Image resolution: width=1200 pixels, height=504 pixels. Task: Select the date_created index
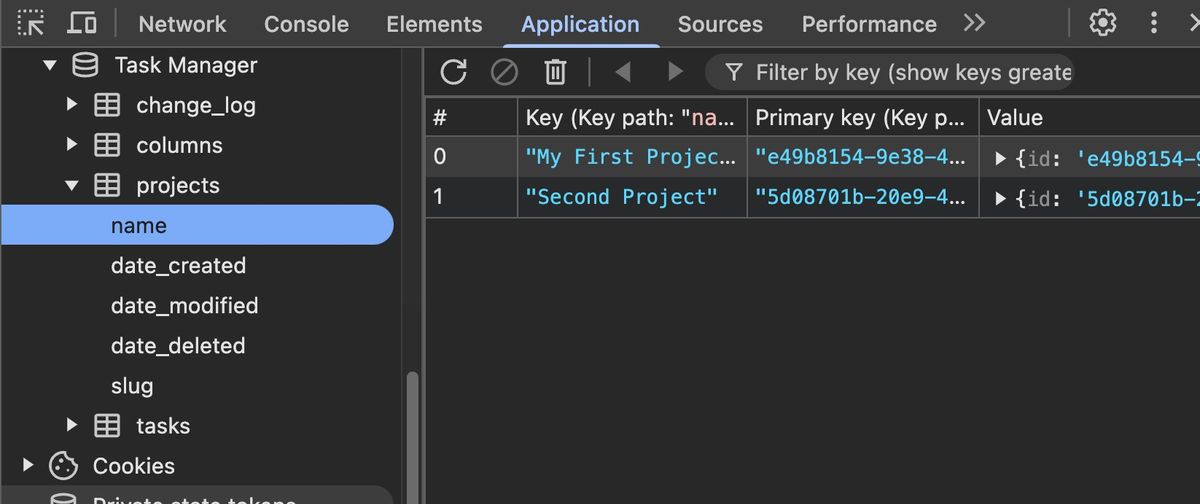point(178,266)
